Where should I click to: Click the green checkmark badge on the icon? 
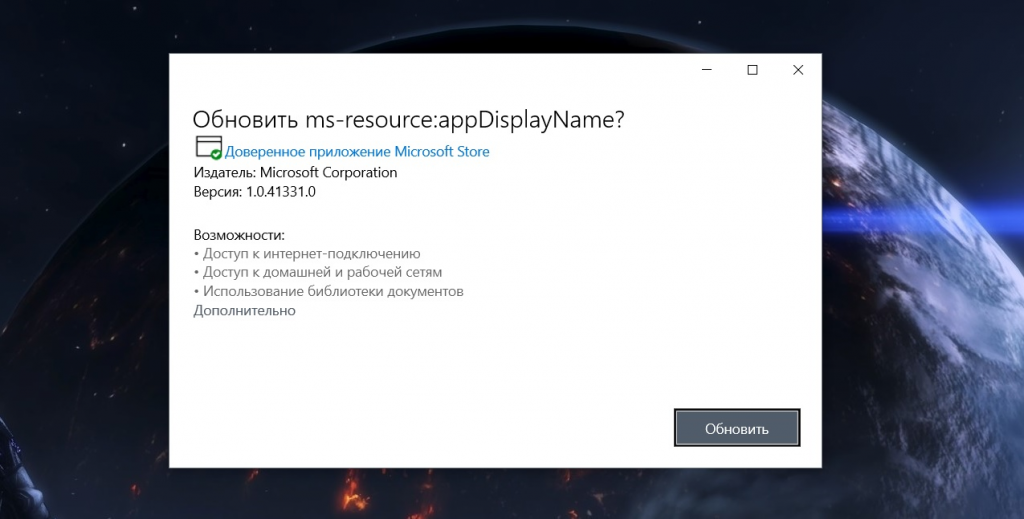point(216,155)
